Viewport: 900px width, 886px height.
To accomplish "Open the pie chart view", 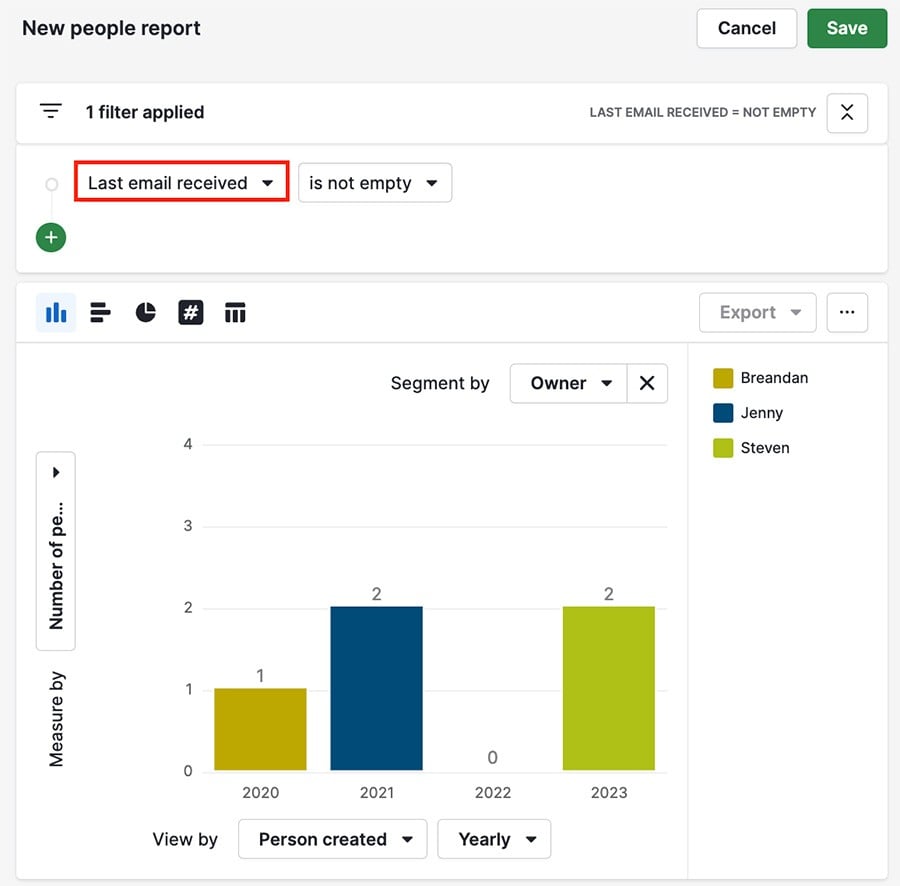I will 145,312.
